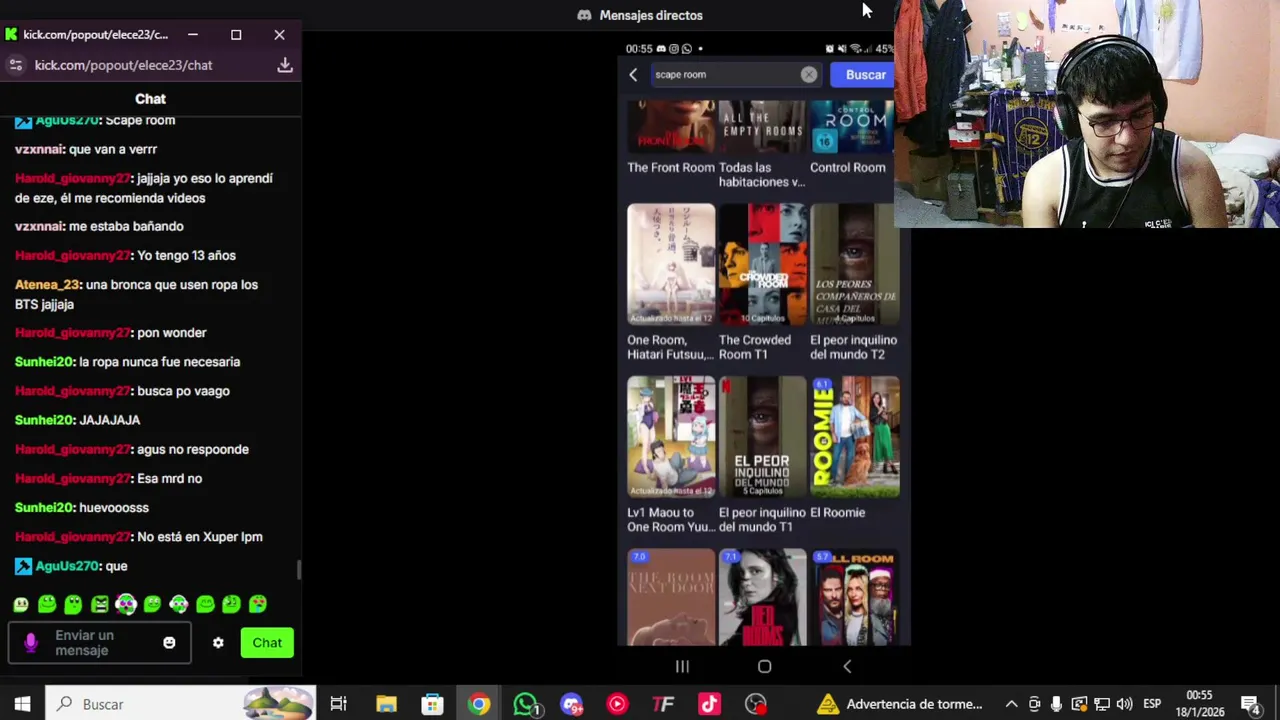Open 'One Room, Hiatari Futsuu' poster
The height and width of the screenshot is (720, 1280).
point(671,265)
